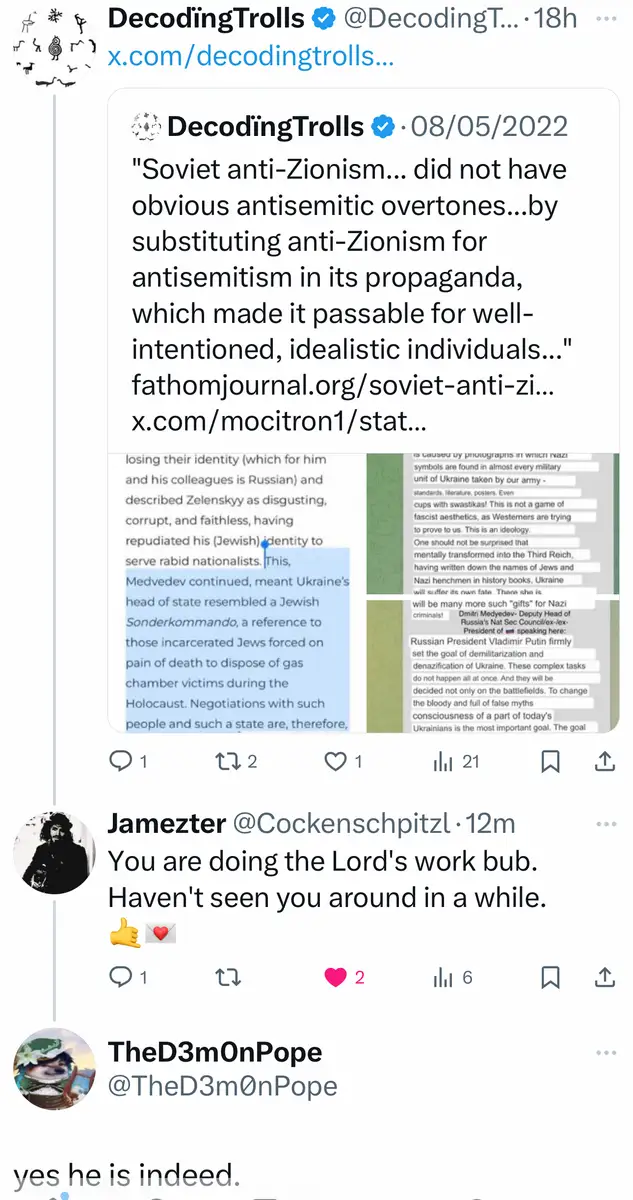
Task: Open more options for TheD3m0nPope's post
Action: tap(606, 1053)
